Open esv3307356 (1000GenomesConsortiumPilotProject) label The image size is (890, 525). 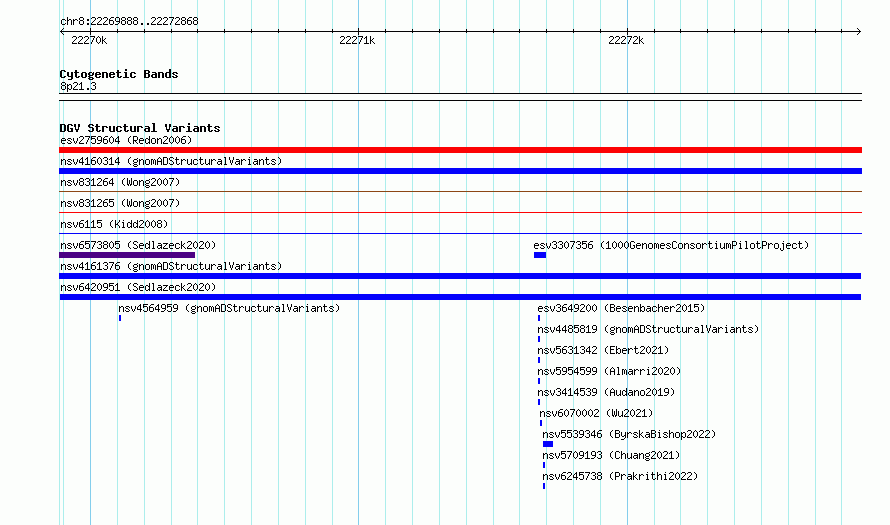coord(671,245)
